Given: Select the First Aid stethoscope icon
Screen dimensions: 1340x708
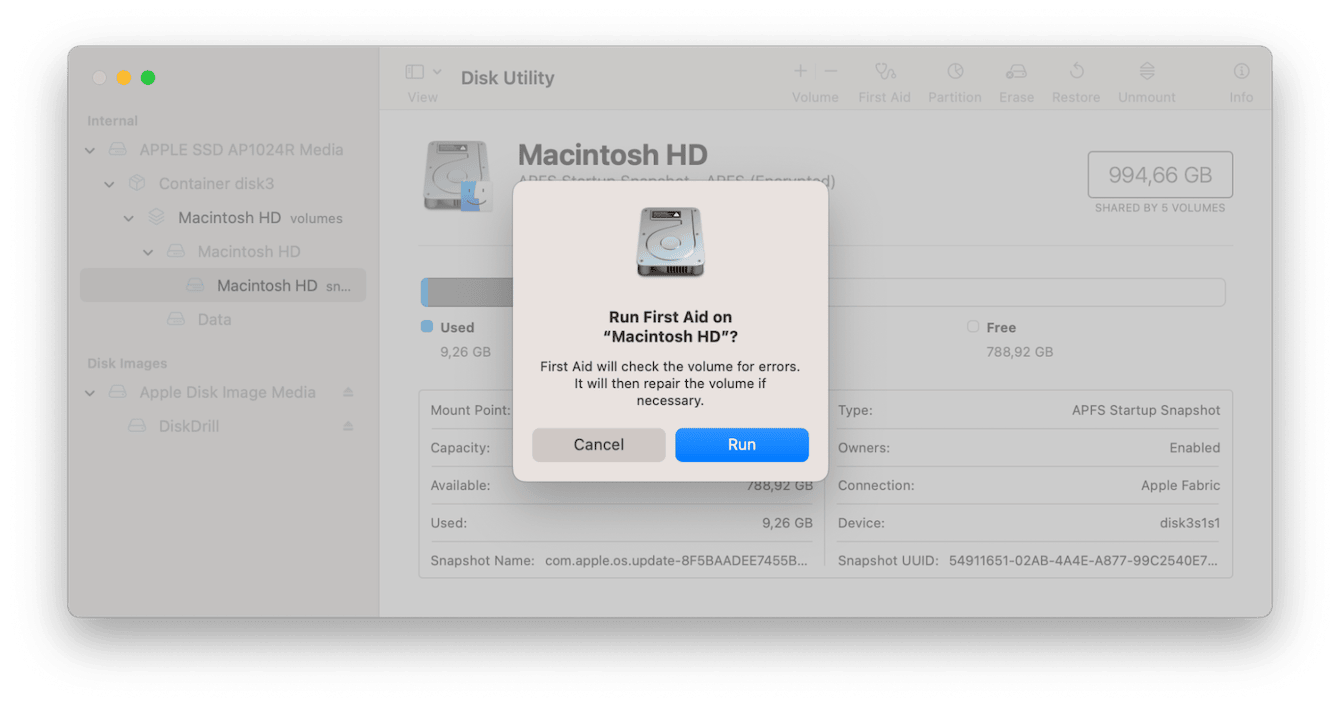Looking at the screenshot, I should click(x=884, y=71).
